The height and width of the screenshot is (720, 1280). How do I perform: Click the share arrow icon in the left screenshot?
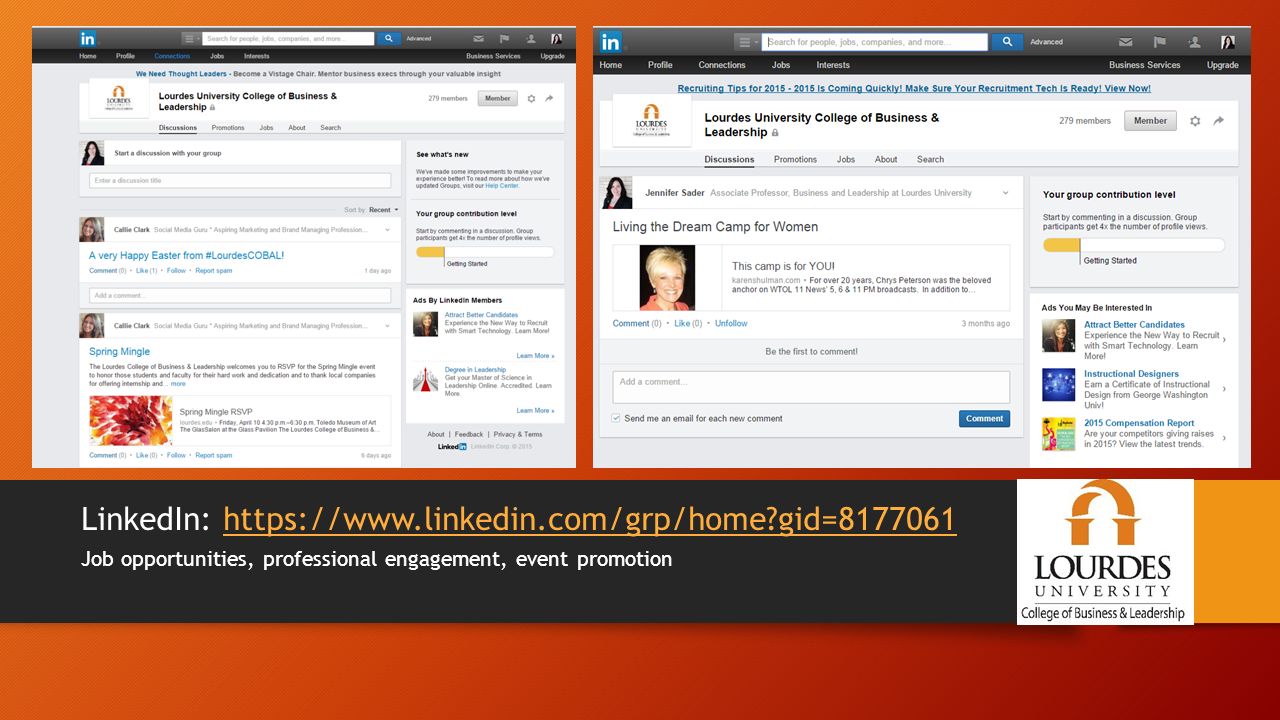[549, 99]
